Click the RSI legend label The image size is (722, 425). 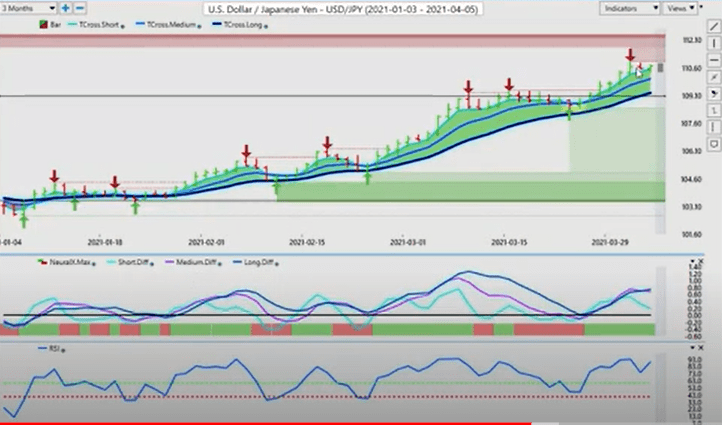click(54, 349)
